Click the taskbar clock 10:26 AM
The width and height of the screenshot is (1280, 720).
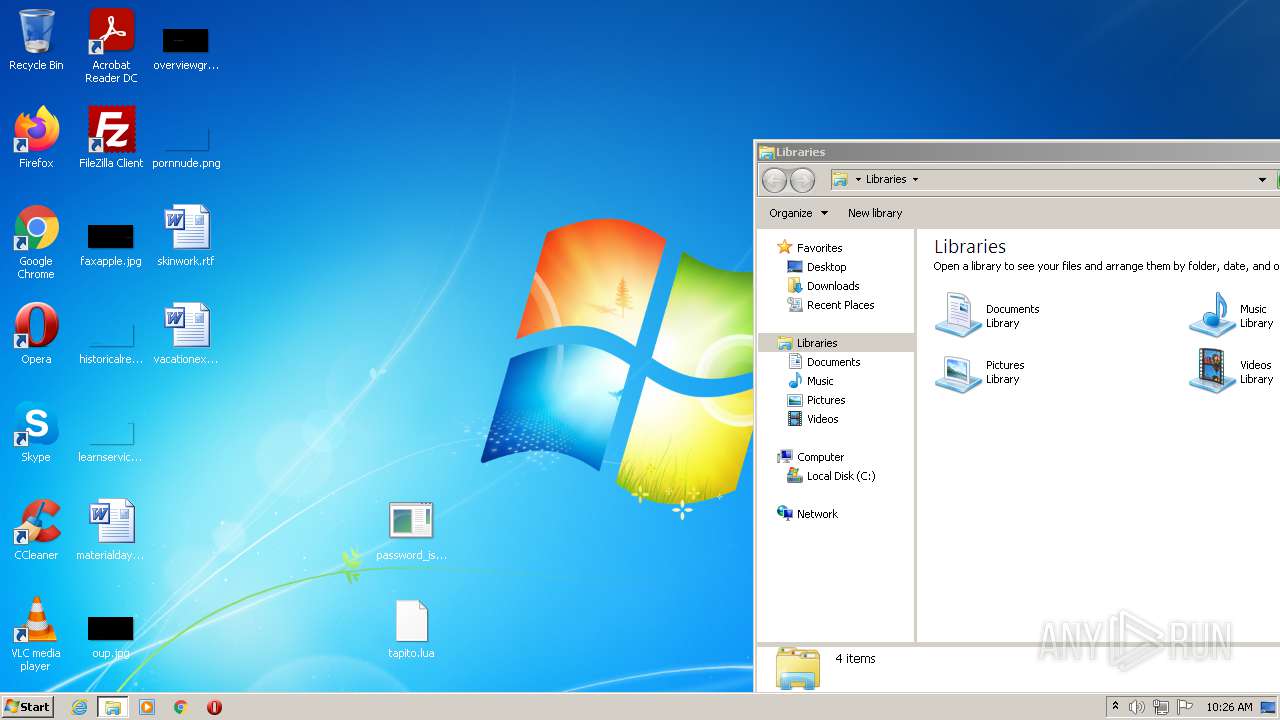[x=1229, y=707]
